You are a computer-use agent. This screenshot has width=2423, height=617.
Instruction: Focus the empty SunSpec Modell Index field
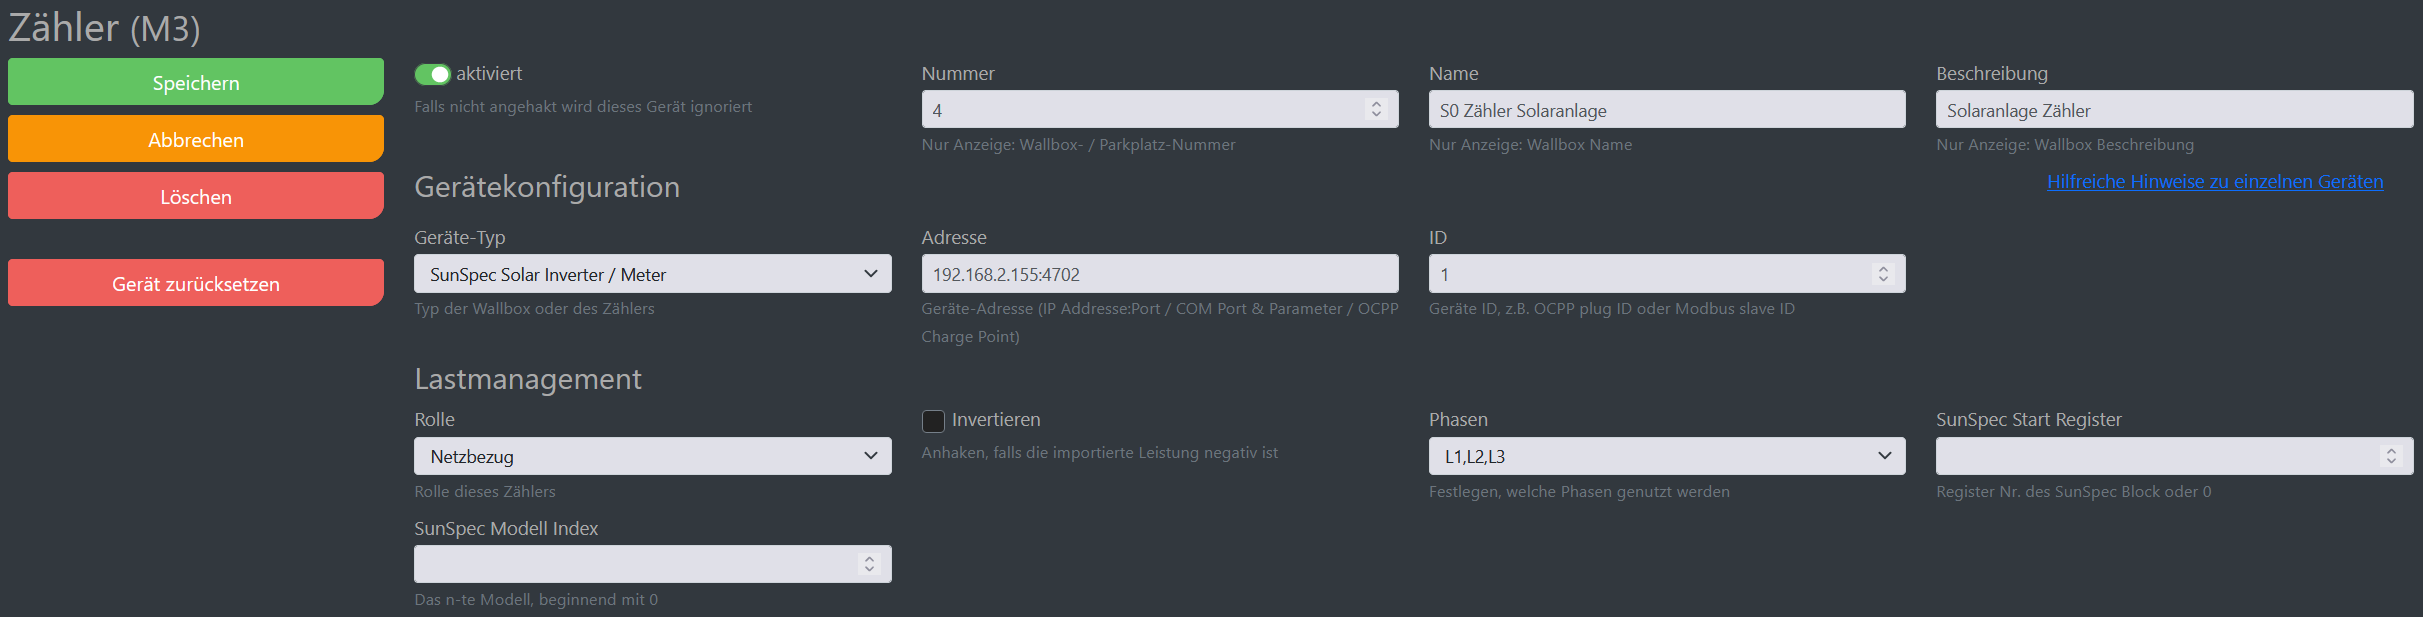pyautogui.click(x=640, y=563)
